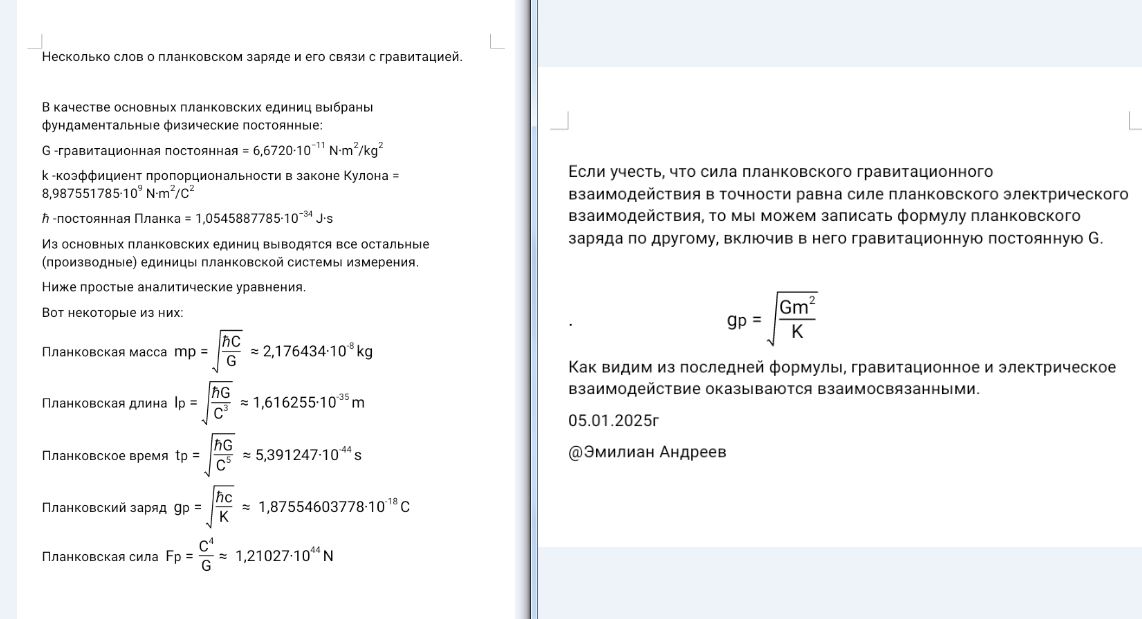
Task: Click the line "взаимодействия в точности равна силе"
Action: pyautogui.click(x=848, y=194)
